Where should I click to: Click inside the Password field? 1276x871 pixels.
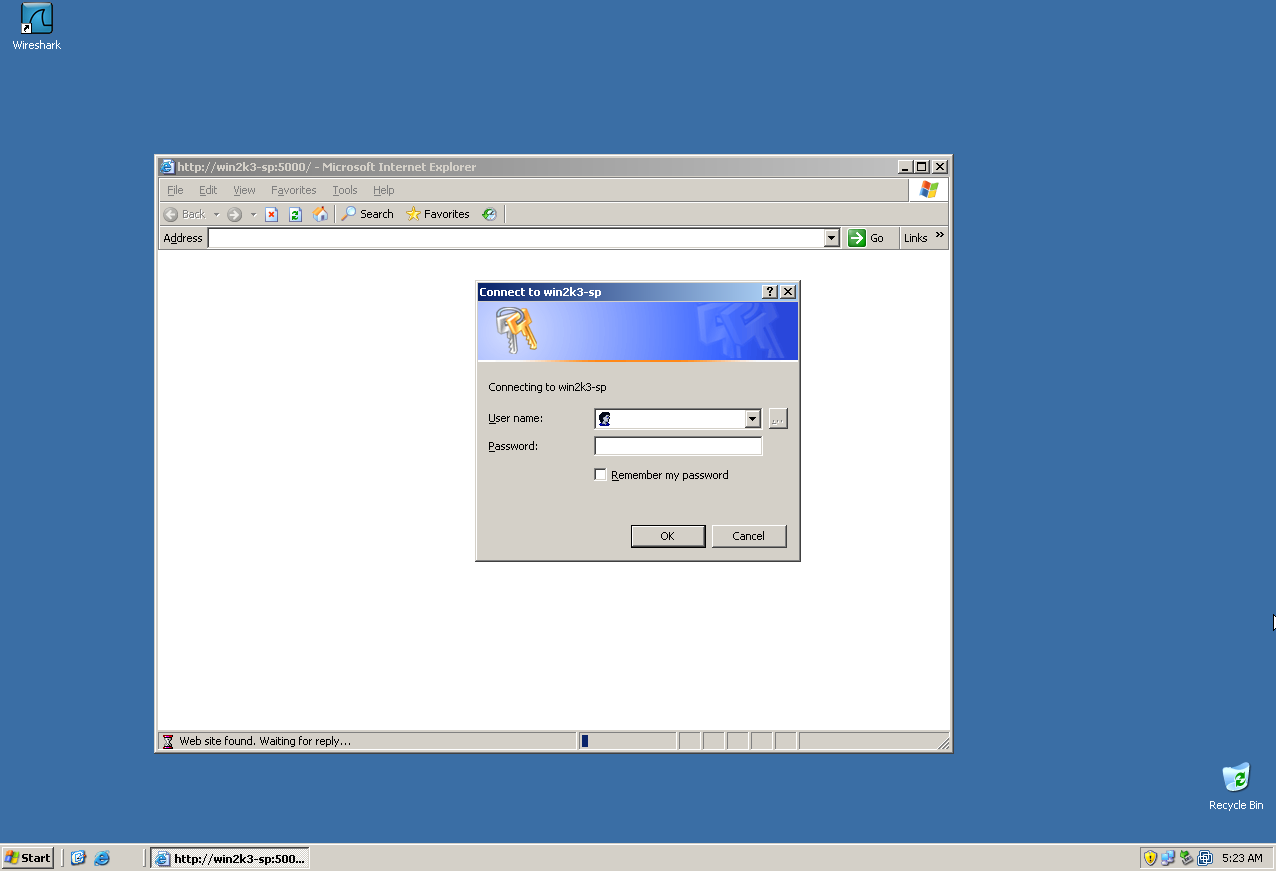point(677,445)
